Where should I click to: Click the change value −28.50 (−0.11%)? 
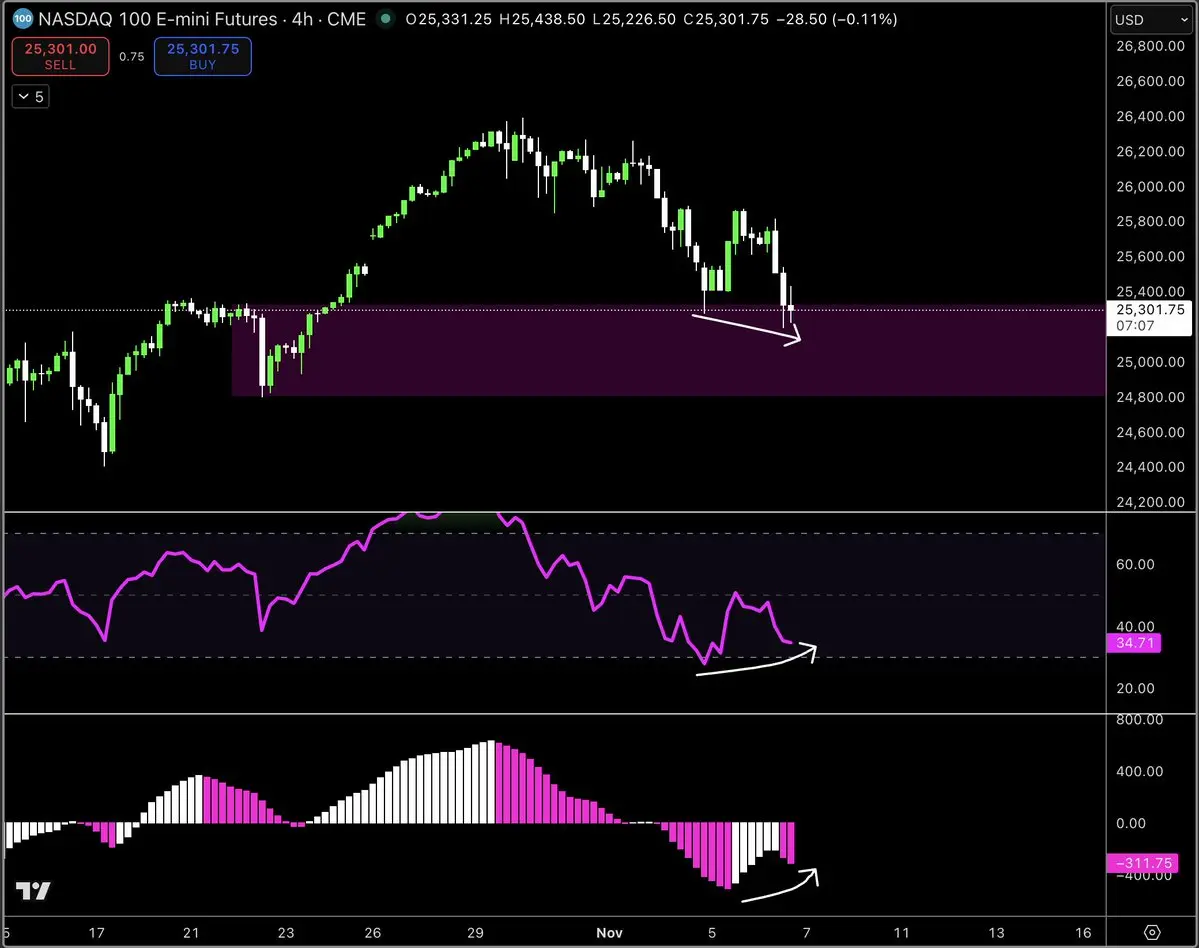pos(836,19)
